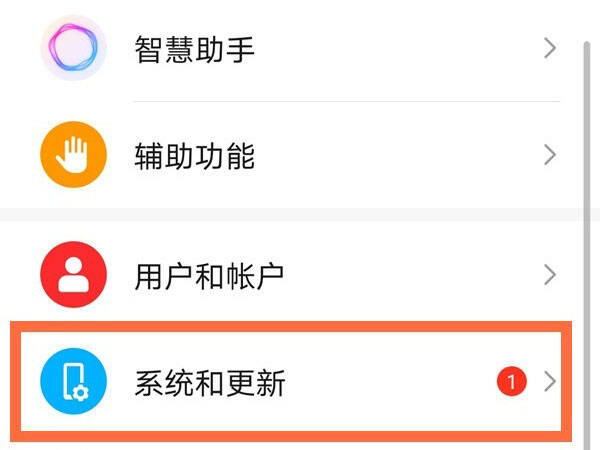Open 用户和帐户 using its chevron arrow
600x450 pixels.
point(550,275)
